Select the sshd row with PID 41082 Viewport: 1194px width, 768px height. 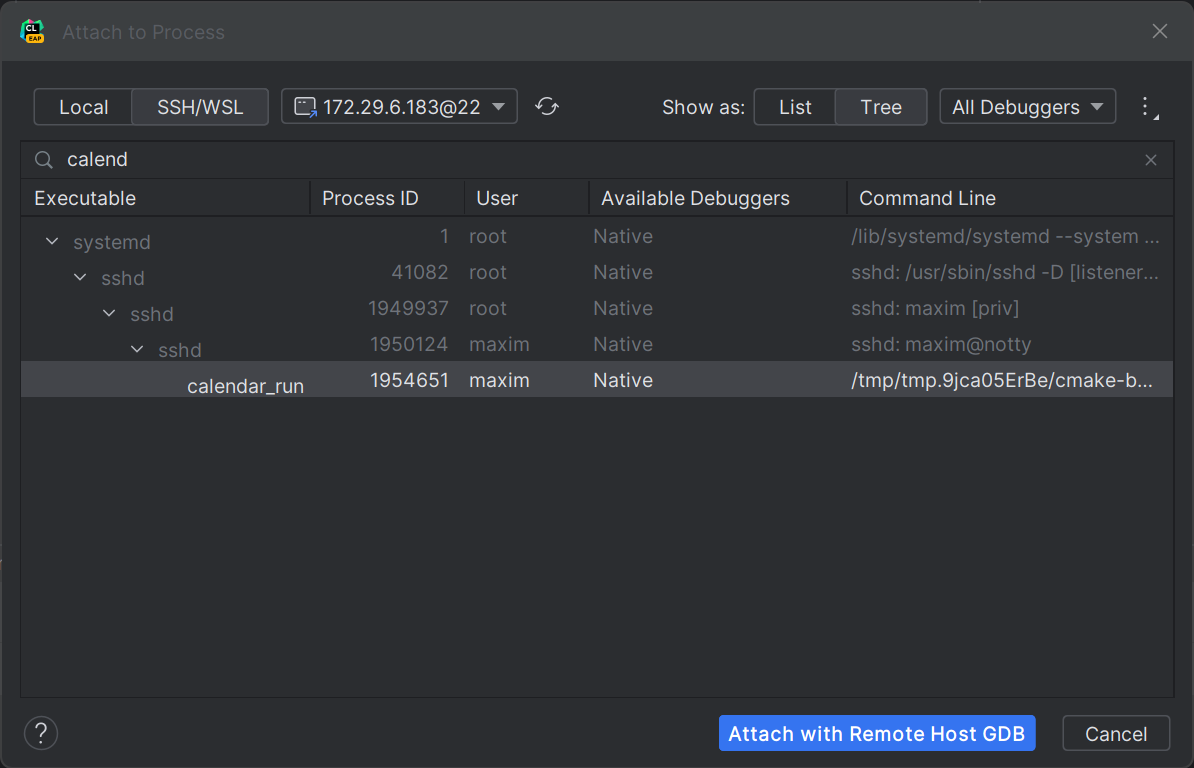(597, 272)
